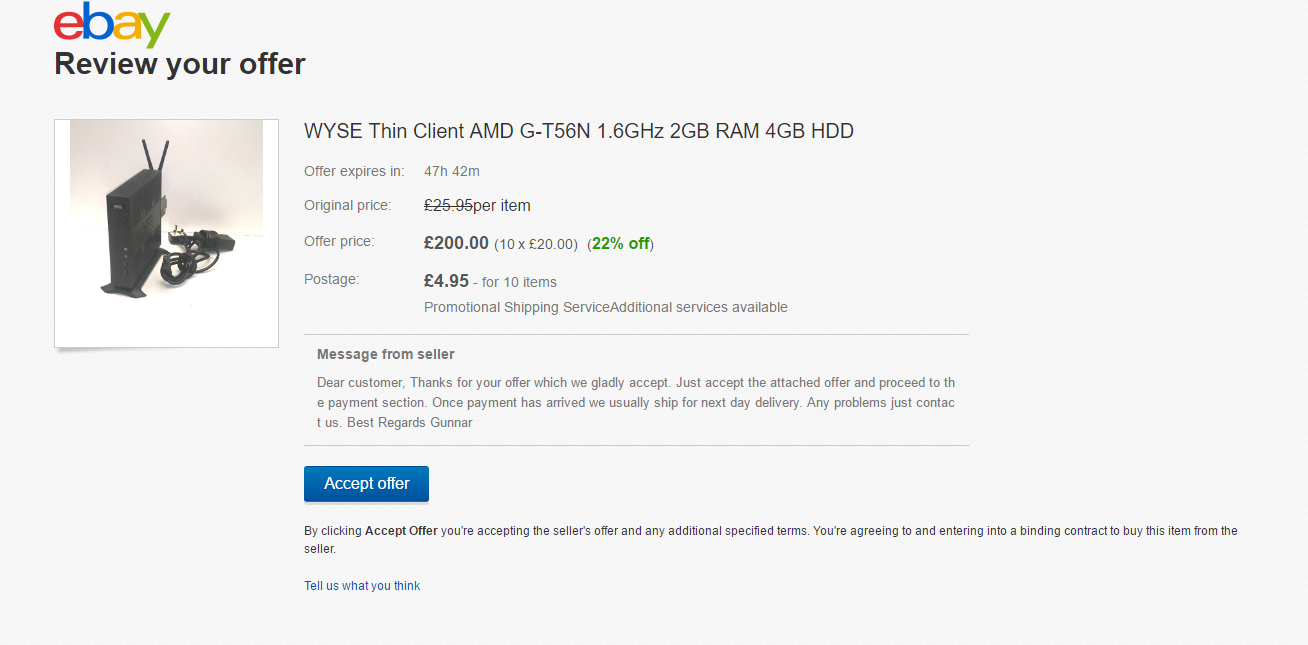Click the Offer price label

(x=339, y=241)
